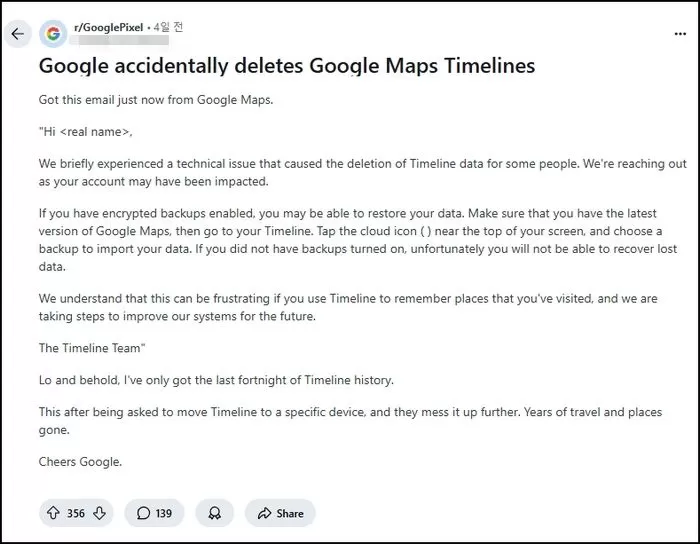This screenshot has height=544, width=700.
Task: Click "The Timeline Team" signature line
Action: 90,348
